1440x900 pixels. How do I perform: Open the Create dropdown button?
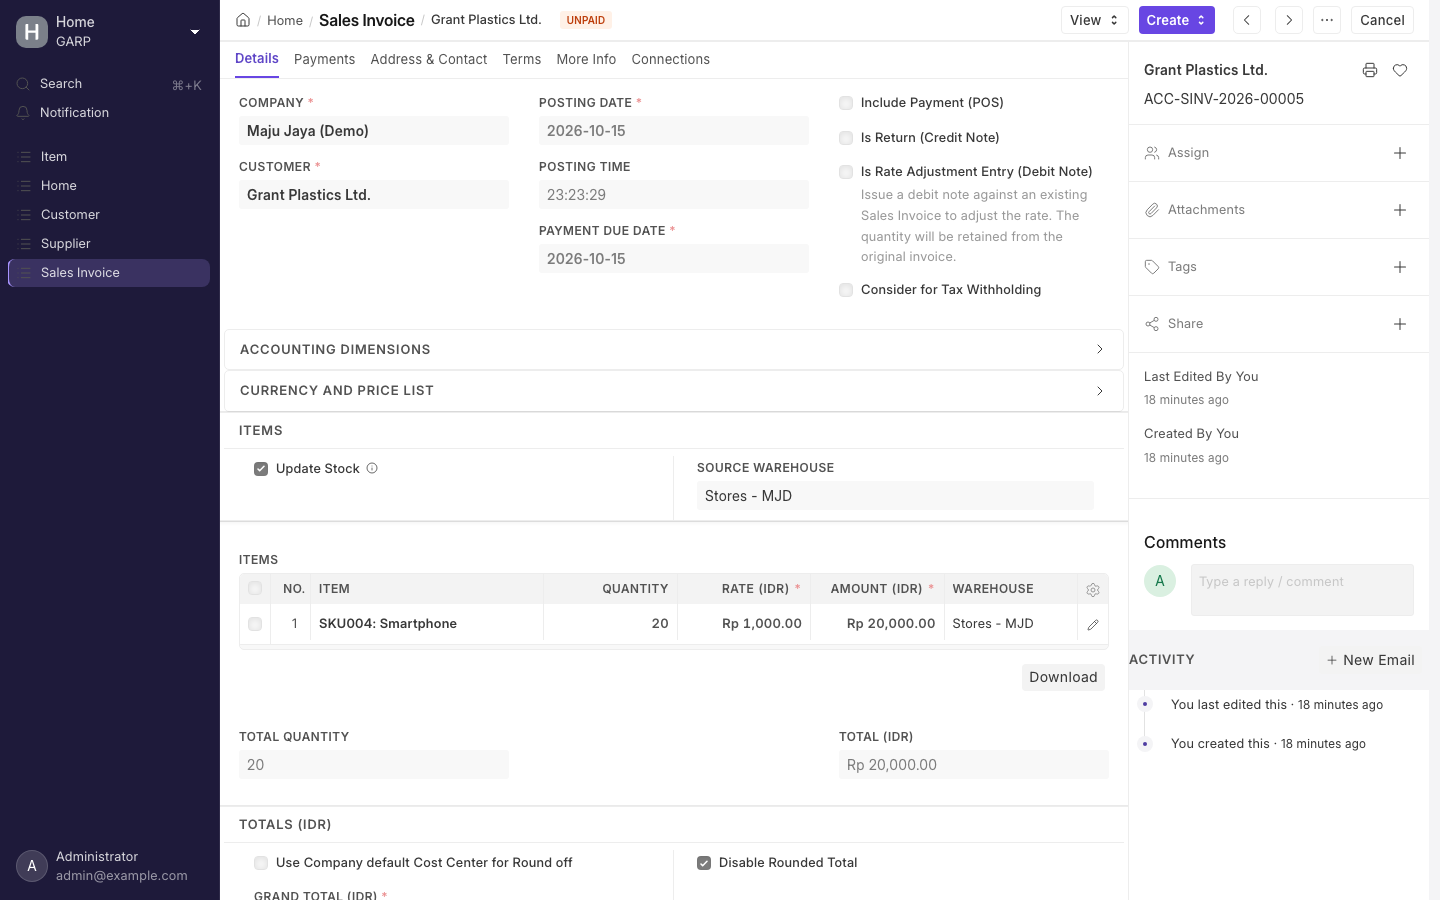[x=1176, y=20]
